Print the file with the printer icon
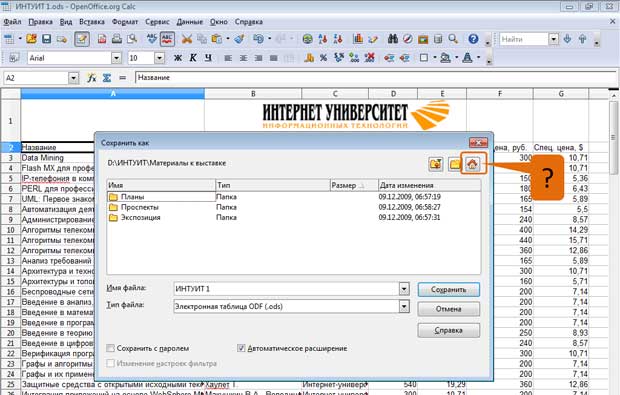This screenshot has width=620, height=395. [x=117, y=39]
